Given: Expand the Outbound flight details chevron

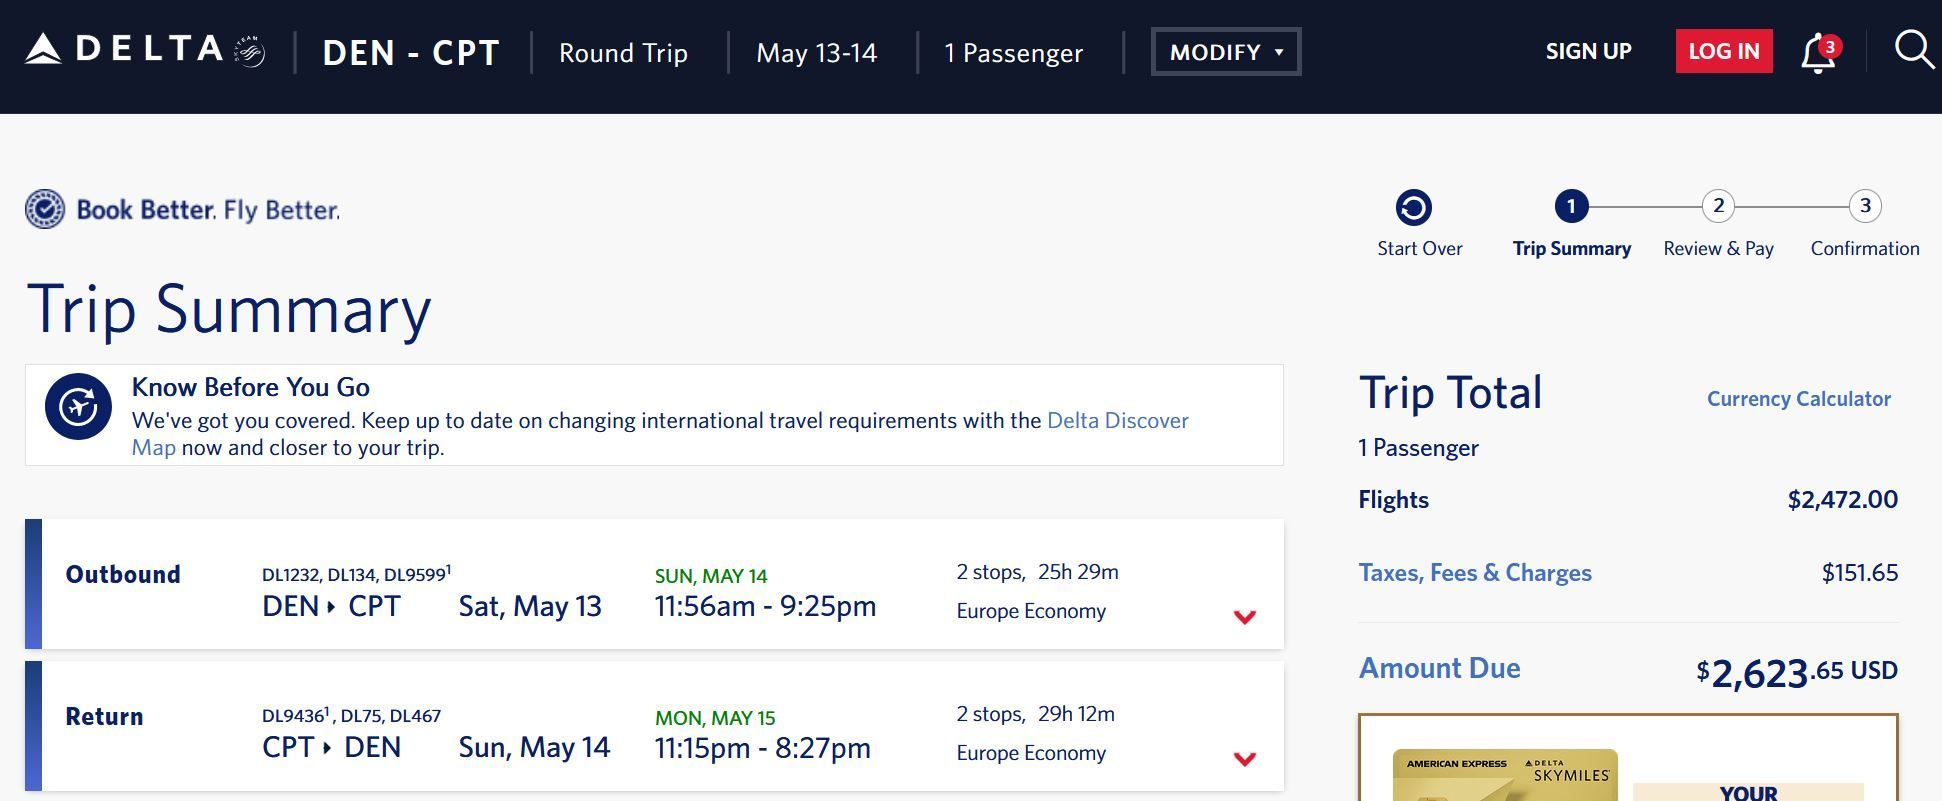Looking at the screenshot, I should click(1244, 617).
